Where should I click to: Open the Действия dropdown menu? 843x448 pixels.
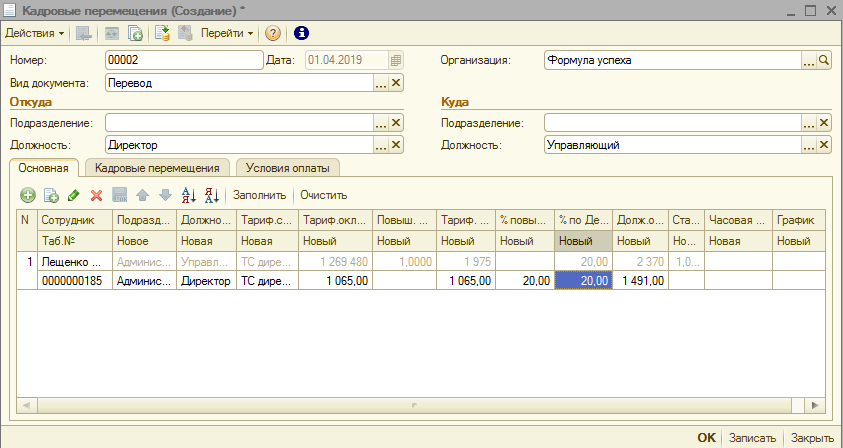pyautogui.click(x=35, y=33)
